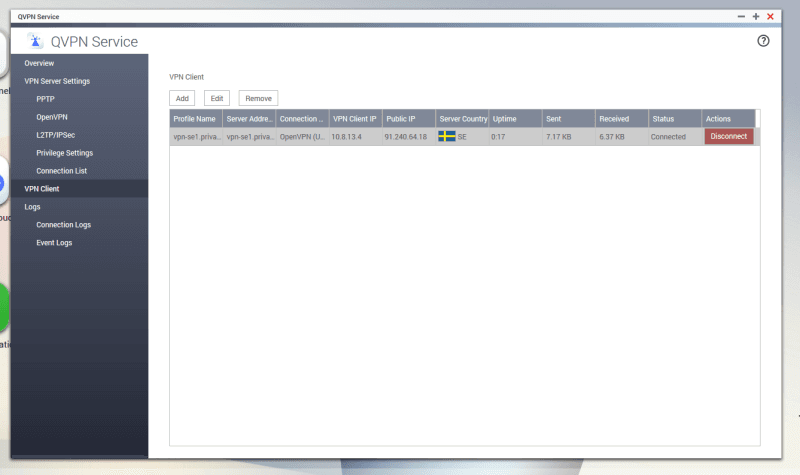
Task: Click Add to create VPN profile
Action: point(182,98)
